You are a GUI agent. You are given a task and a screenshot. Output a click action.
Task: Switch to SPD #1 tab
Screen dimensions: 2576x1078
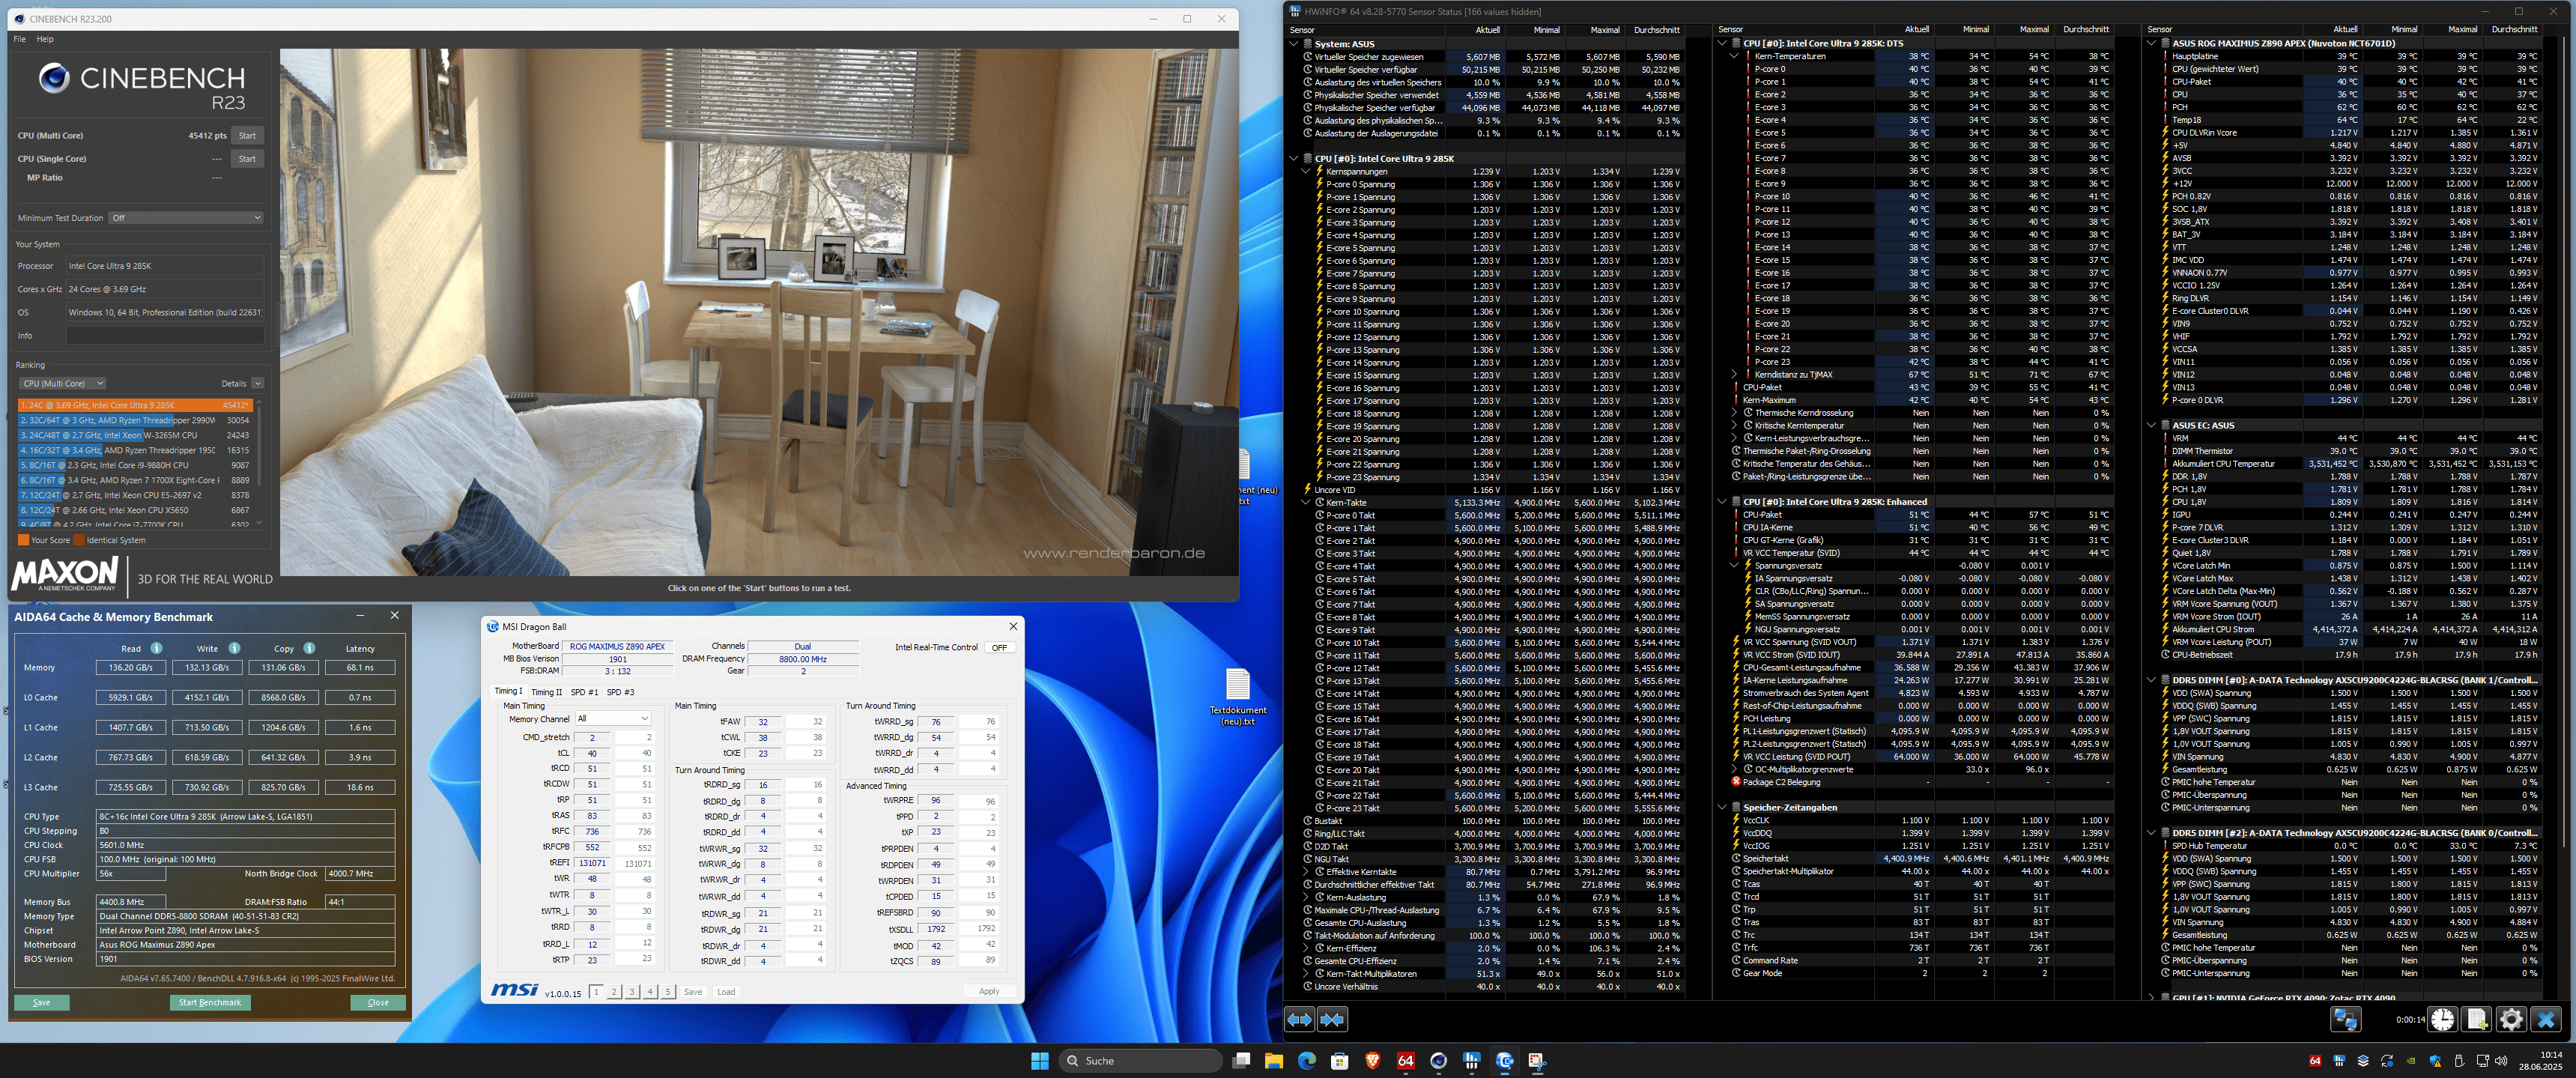pyautogui.click(x=584, y=692)
